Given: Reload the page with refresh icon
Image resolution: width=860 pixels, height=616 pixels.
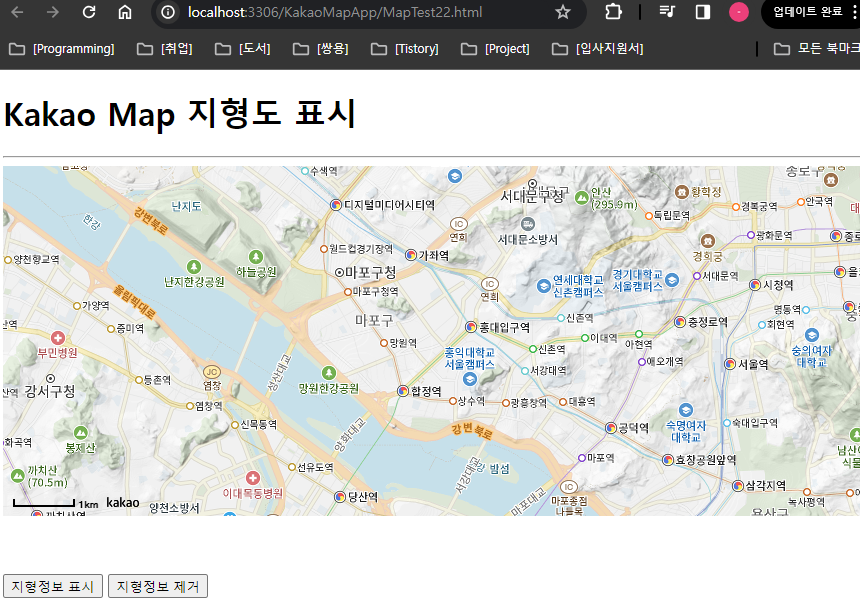Looking at the screenshot, I should tap(89, 12).
